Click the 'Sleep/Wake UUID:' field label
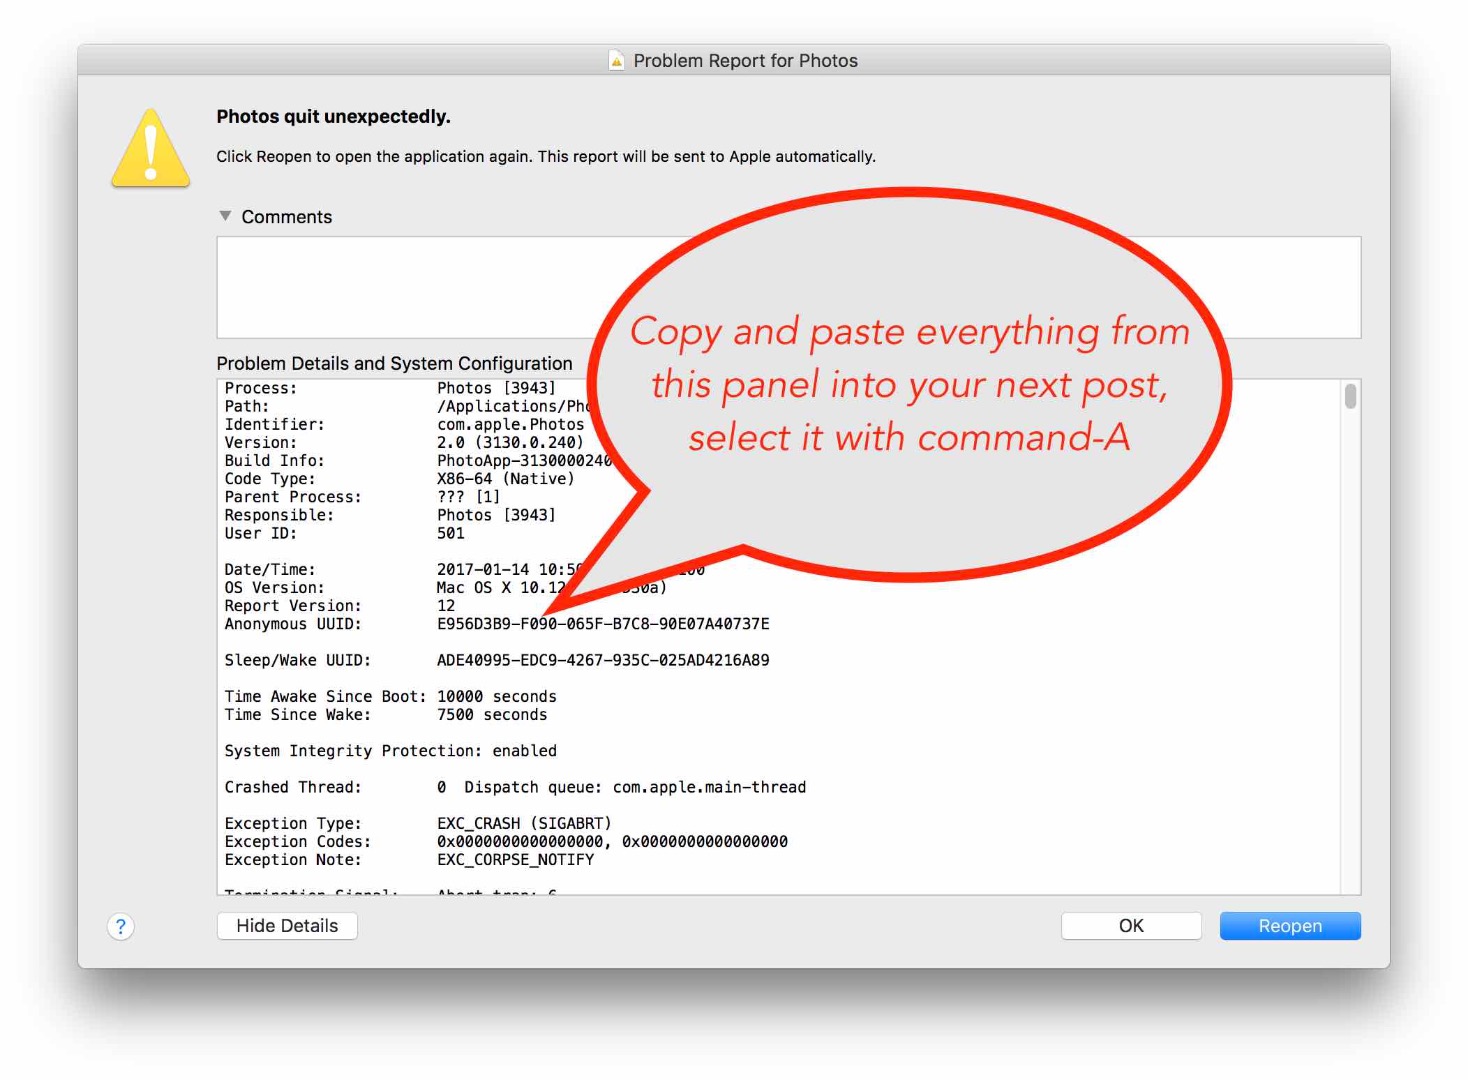The width and height of the screenshot is (1468, 1080). 297,660
